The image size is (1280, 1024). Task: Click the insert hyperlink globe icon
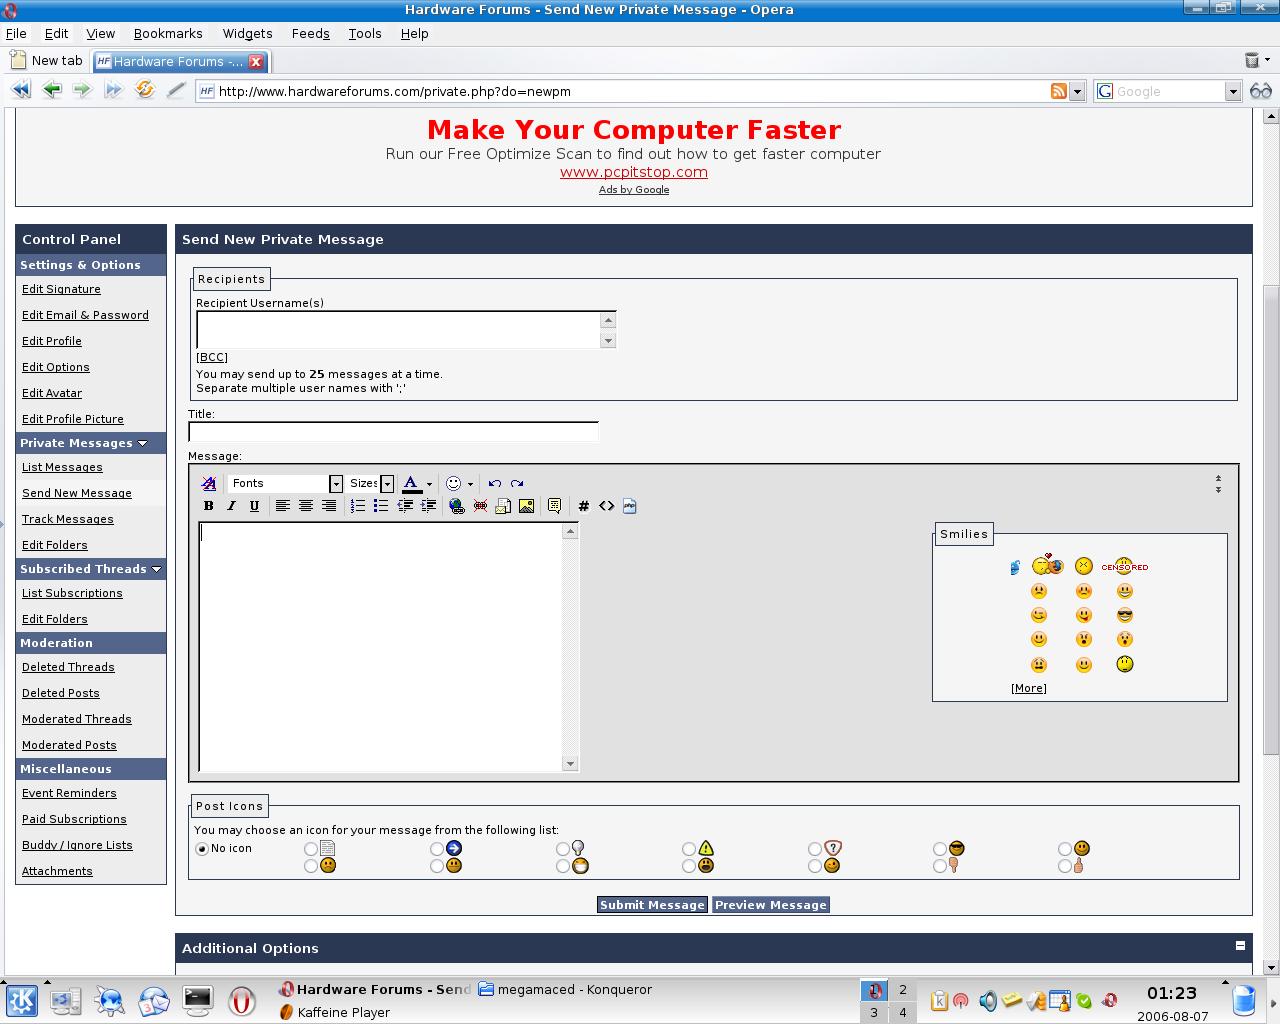tap(457, 506)
